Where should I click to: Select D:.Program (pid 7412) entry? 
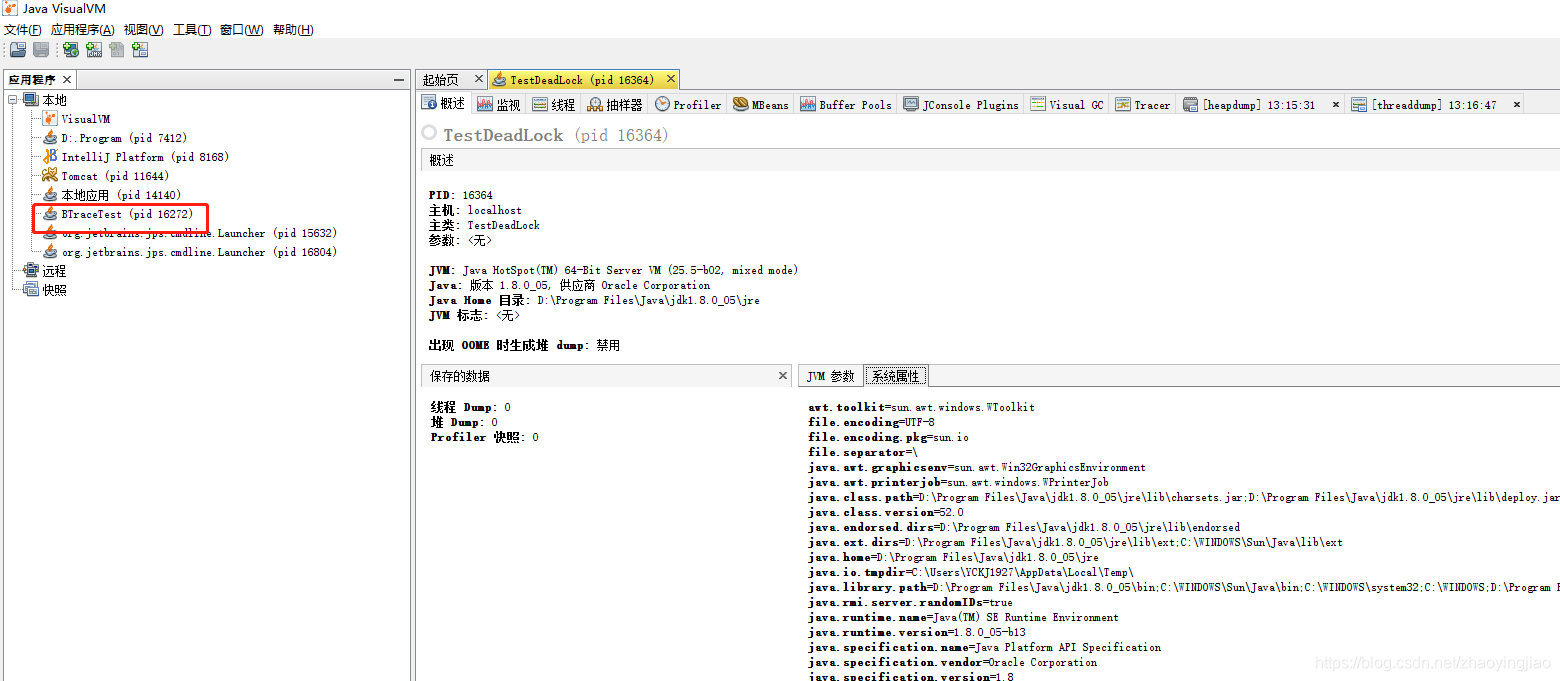coord(124,138)
